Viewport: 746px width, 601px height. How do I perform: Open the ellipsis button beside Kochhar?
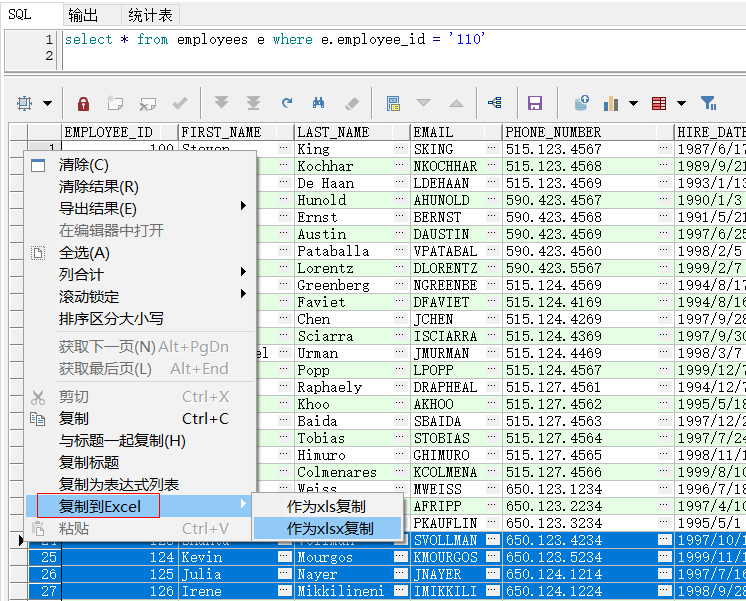point(400,166)
